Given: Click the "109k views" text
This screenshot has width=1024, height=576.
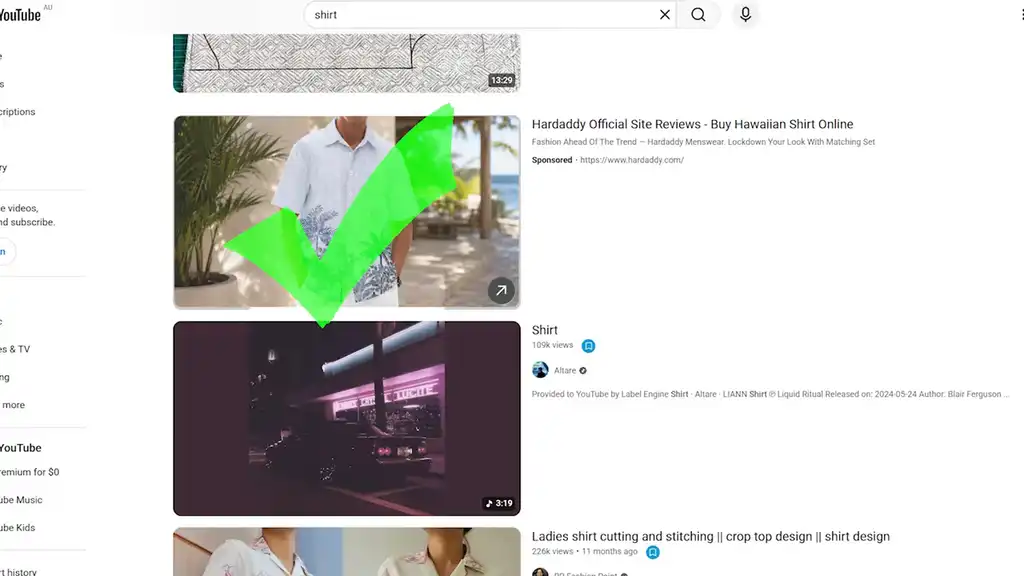Looking at the screenshot, I should coord(552,345).
